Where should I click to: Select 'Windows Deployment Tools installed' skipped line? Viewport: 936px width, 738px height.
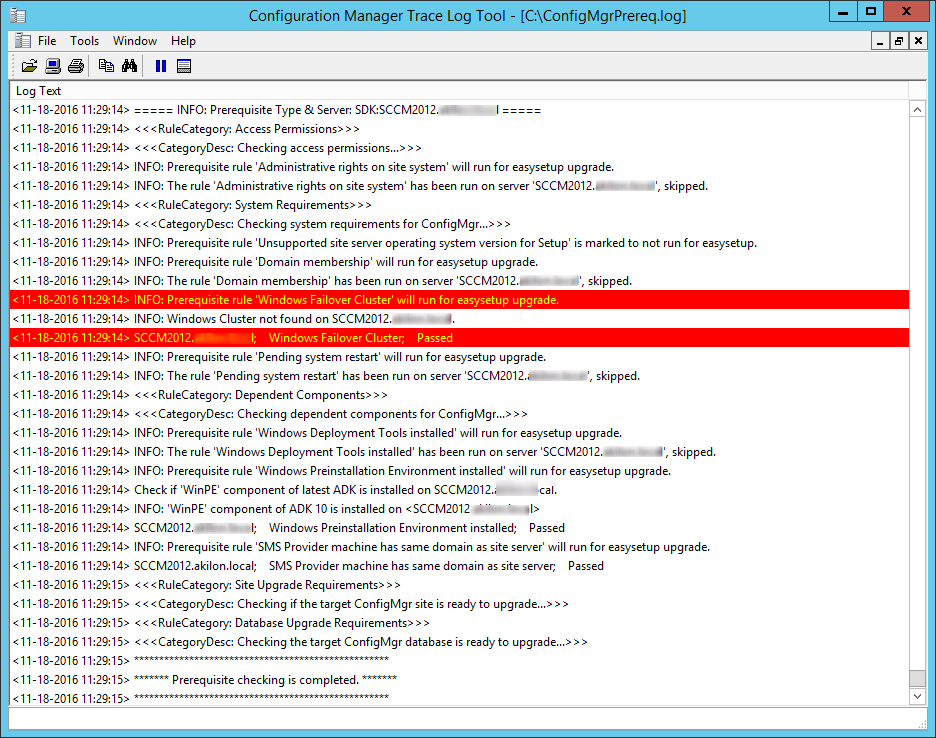[x=459, y=452]
